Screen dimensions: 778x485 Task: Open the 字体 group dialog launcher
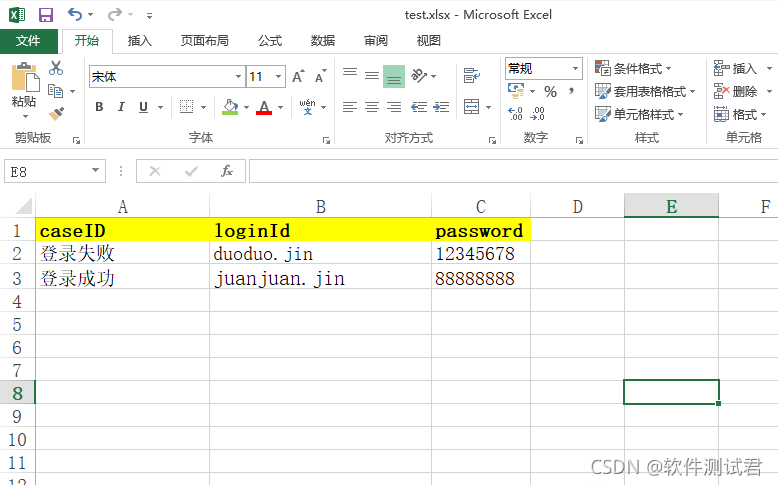click(x=326, y=140)
